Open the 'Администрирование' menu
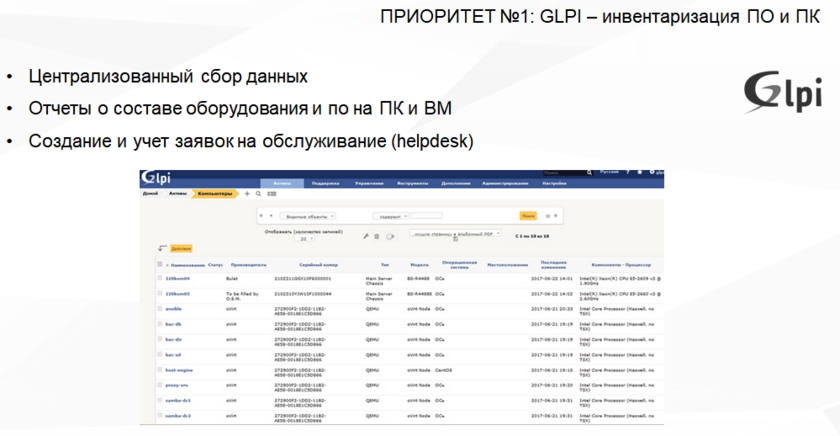Screen dimensions: 840x436 tap(504, 183)
